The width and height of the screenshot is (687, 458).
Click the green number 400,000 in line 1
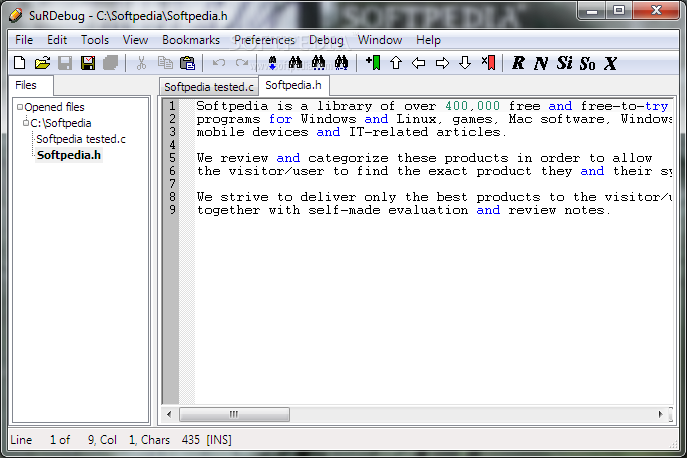[x=472, y=106]
